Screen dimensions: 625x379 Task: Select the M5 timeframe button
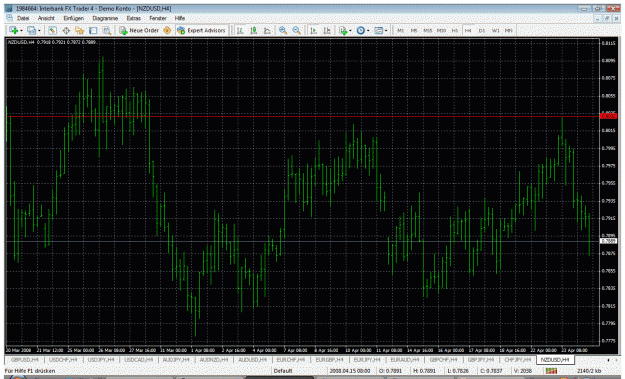(x=414, y=30)
